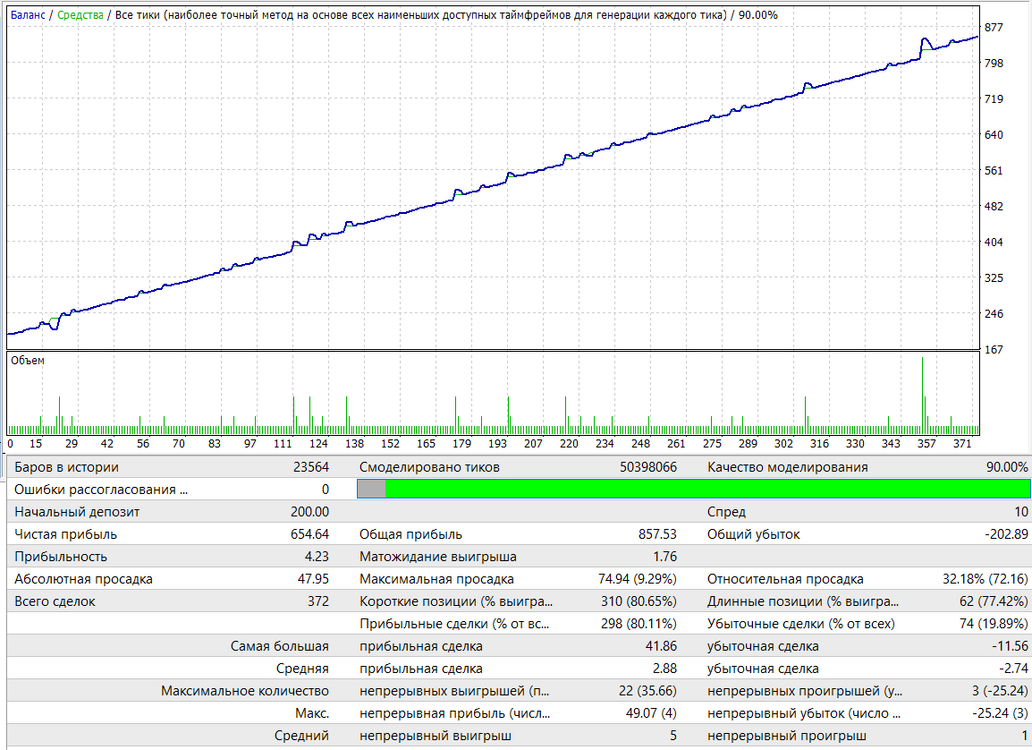The image size is (1032, 750).
Task: Click the 'Максимальное количество' row label
Action: [x=245, y=691]
